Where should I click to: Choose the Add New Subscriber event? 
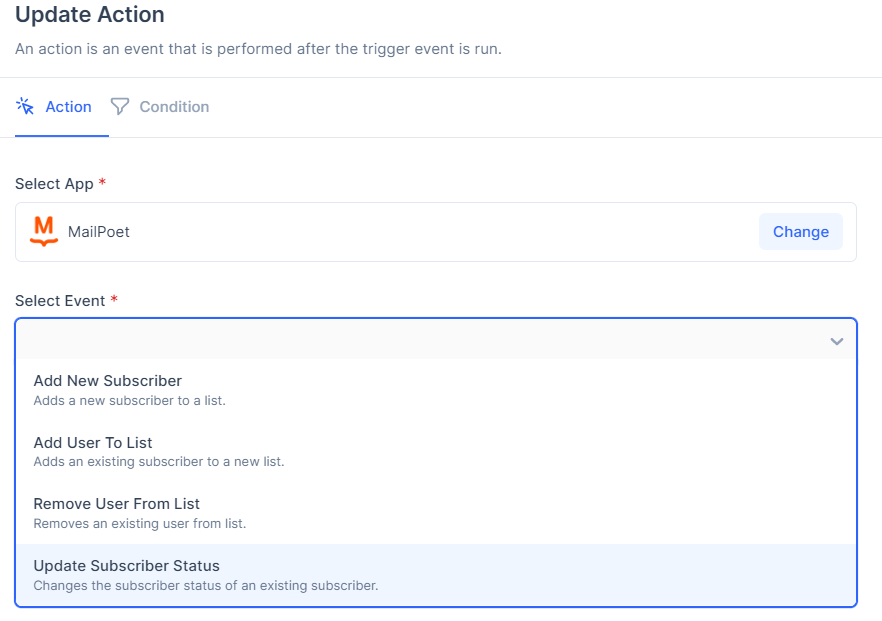108,381
